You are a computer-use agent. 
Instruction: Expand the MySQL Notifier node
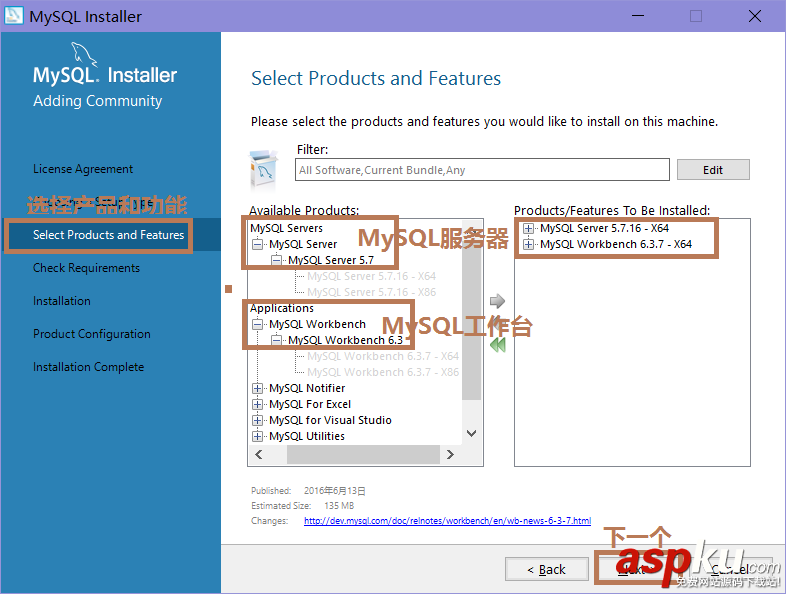point(257,388)
